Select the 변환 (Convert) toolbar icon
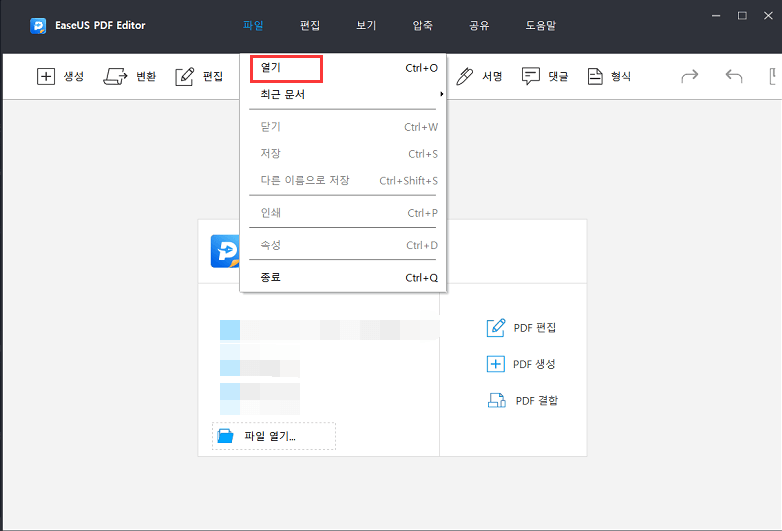 click(116, 76)
